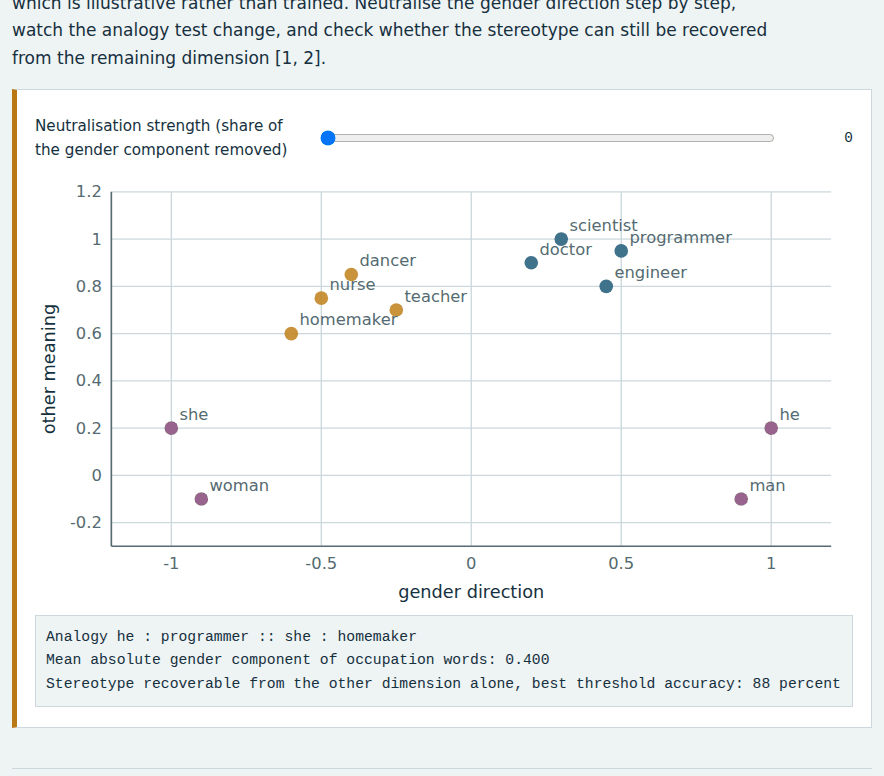
Task: Click the stereotype accuracy output line
Action: pyautogui.click(x=443, y=684)
